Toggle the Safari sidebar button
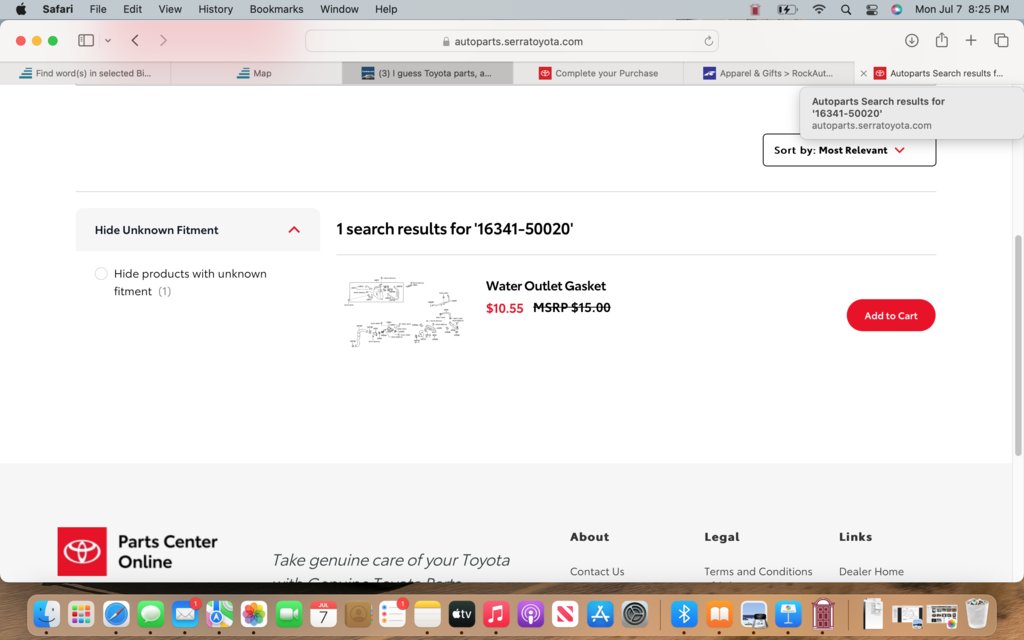1024x640 pixels. 86,40
